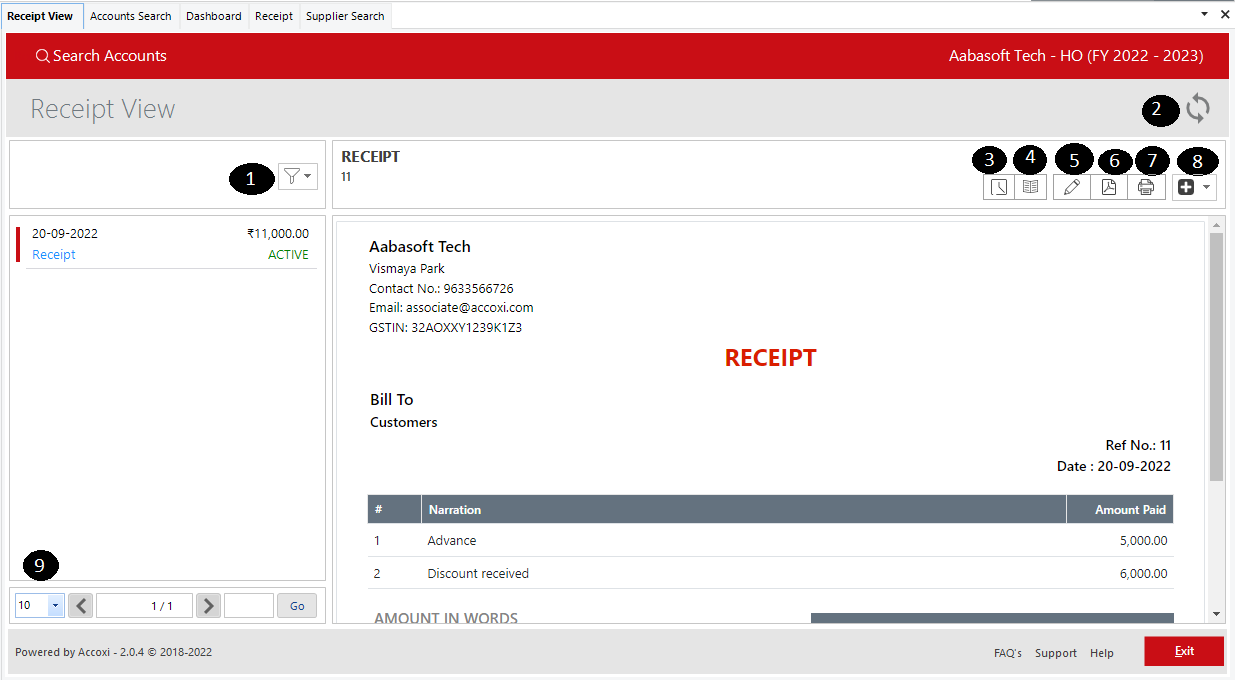
Task: Click the Date : 20-09-2022 text
Action: 1114,466
